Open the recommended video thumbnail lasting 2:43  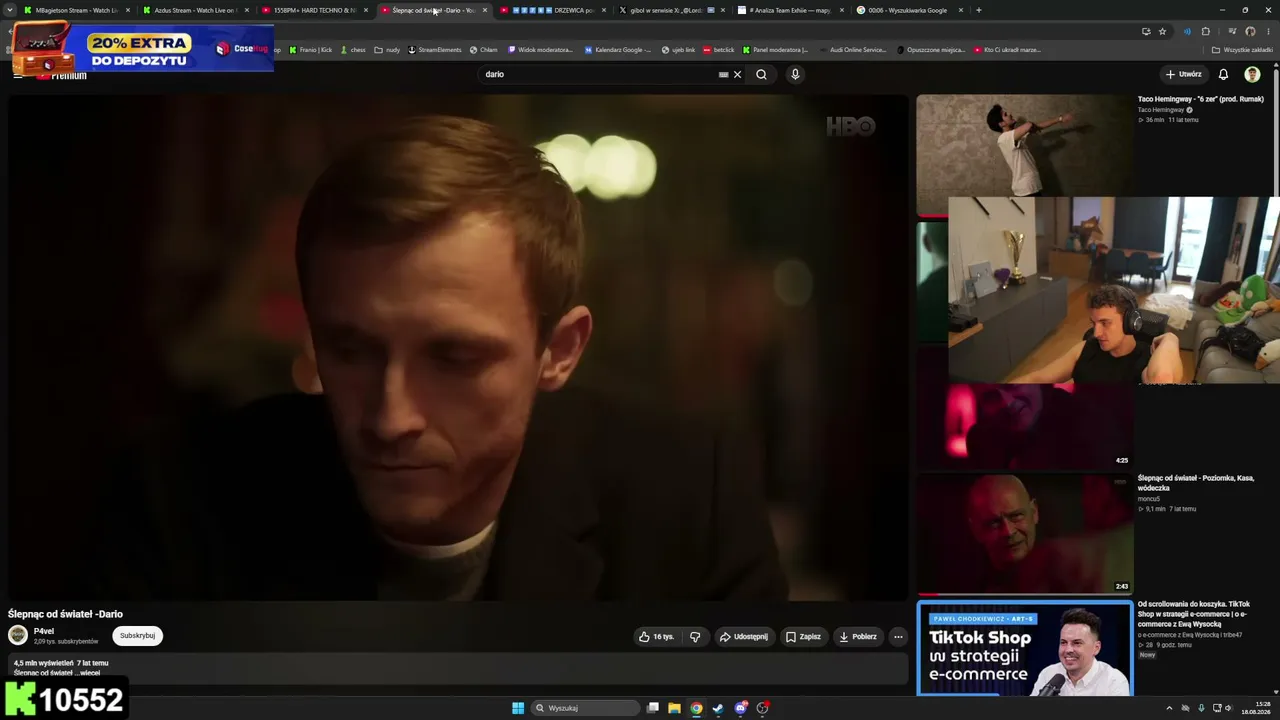pyautogui.click(x=1025, y=533)
